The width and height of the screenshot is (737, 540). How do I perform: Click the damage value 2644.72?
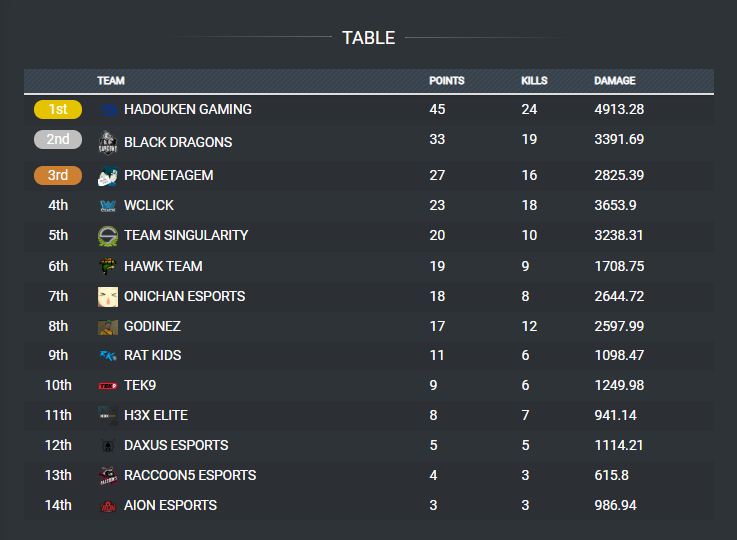(x=619, y=297)
